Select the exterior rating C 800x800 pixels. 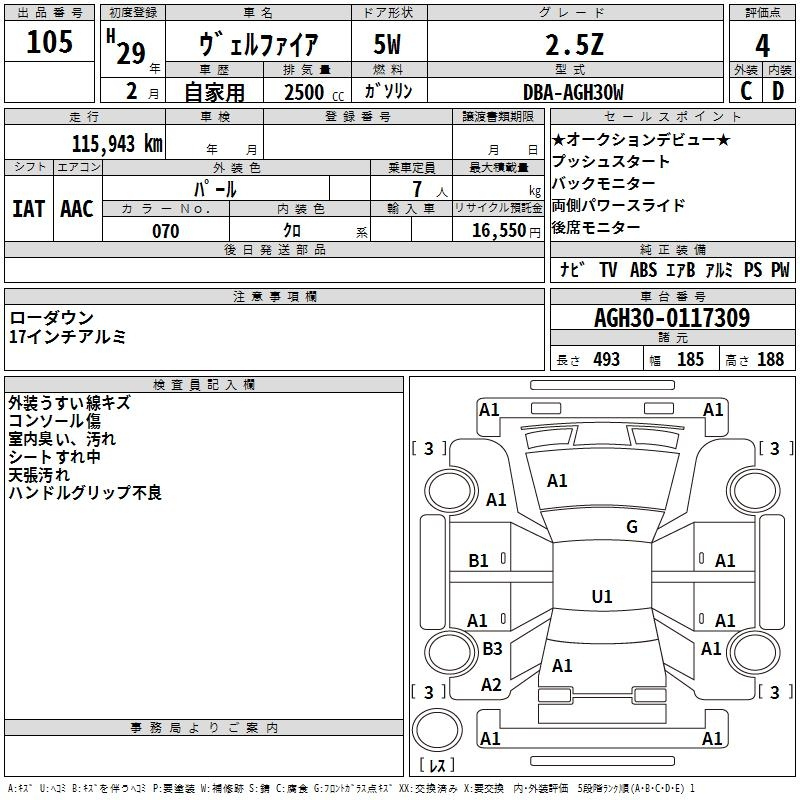pyautogui.click(x=746, y=91)
